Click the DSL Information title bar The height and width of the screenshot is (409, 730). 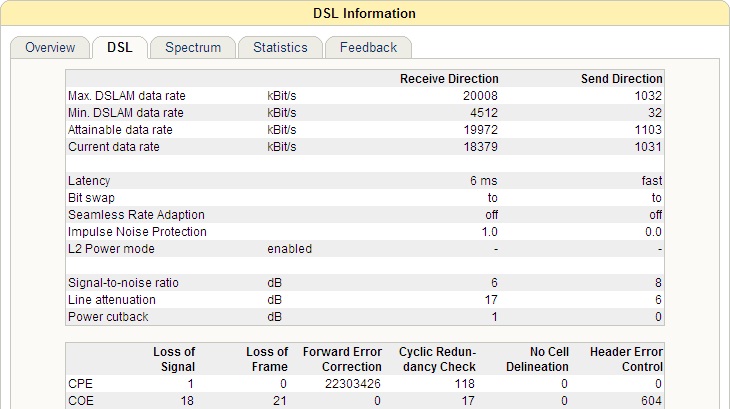tap(365, 13)
